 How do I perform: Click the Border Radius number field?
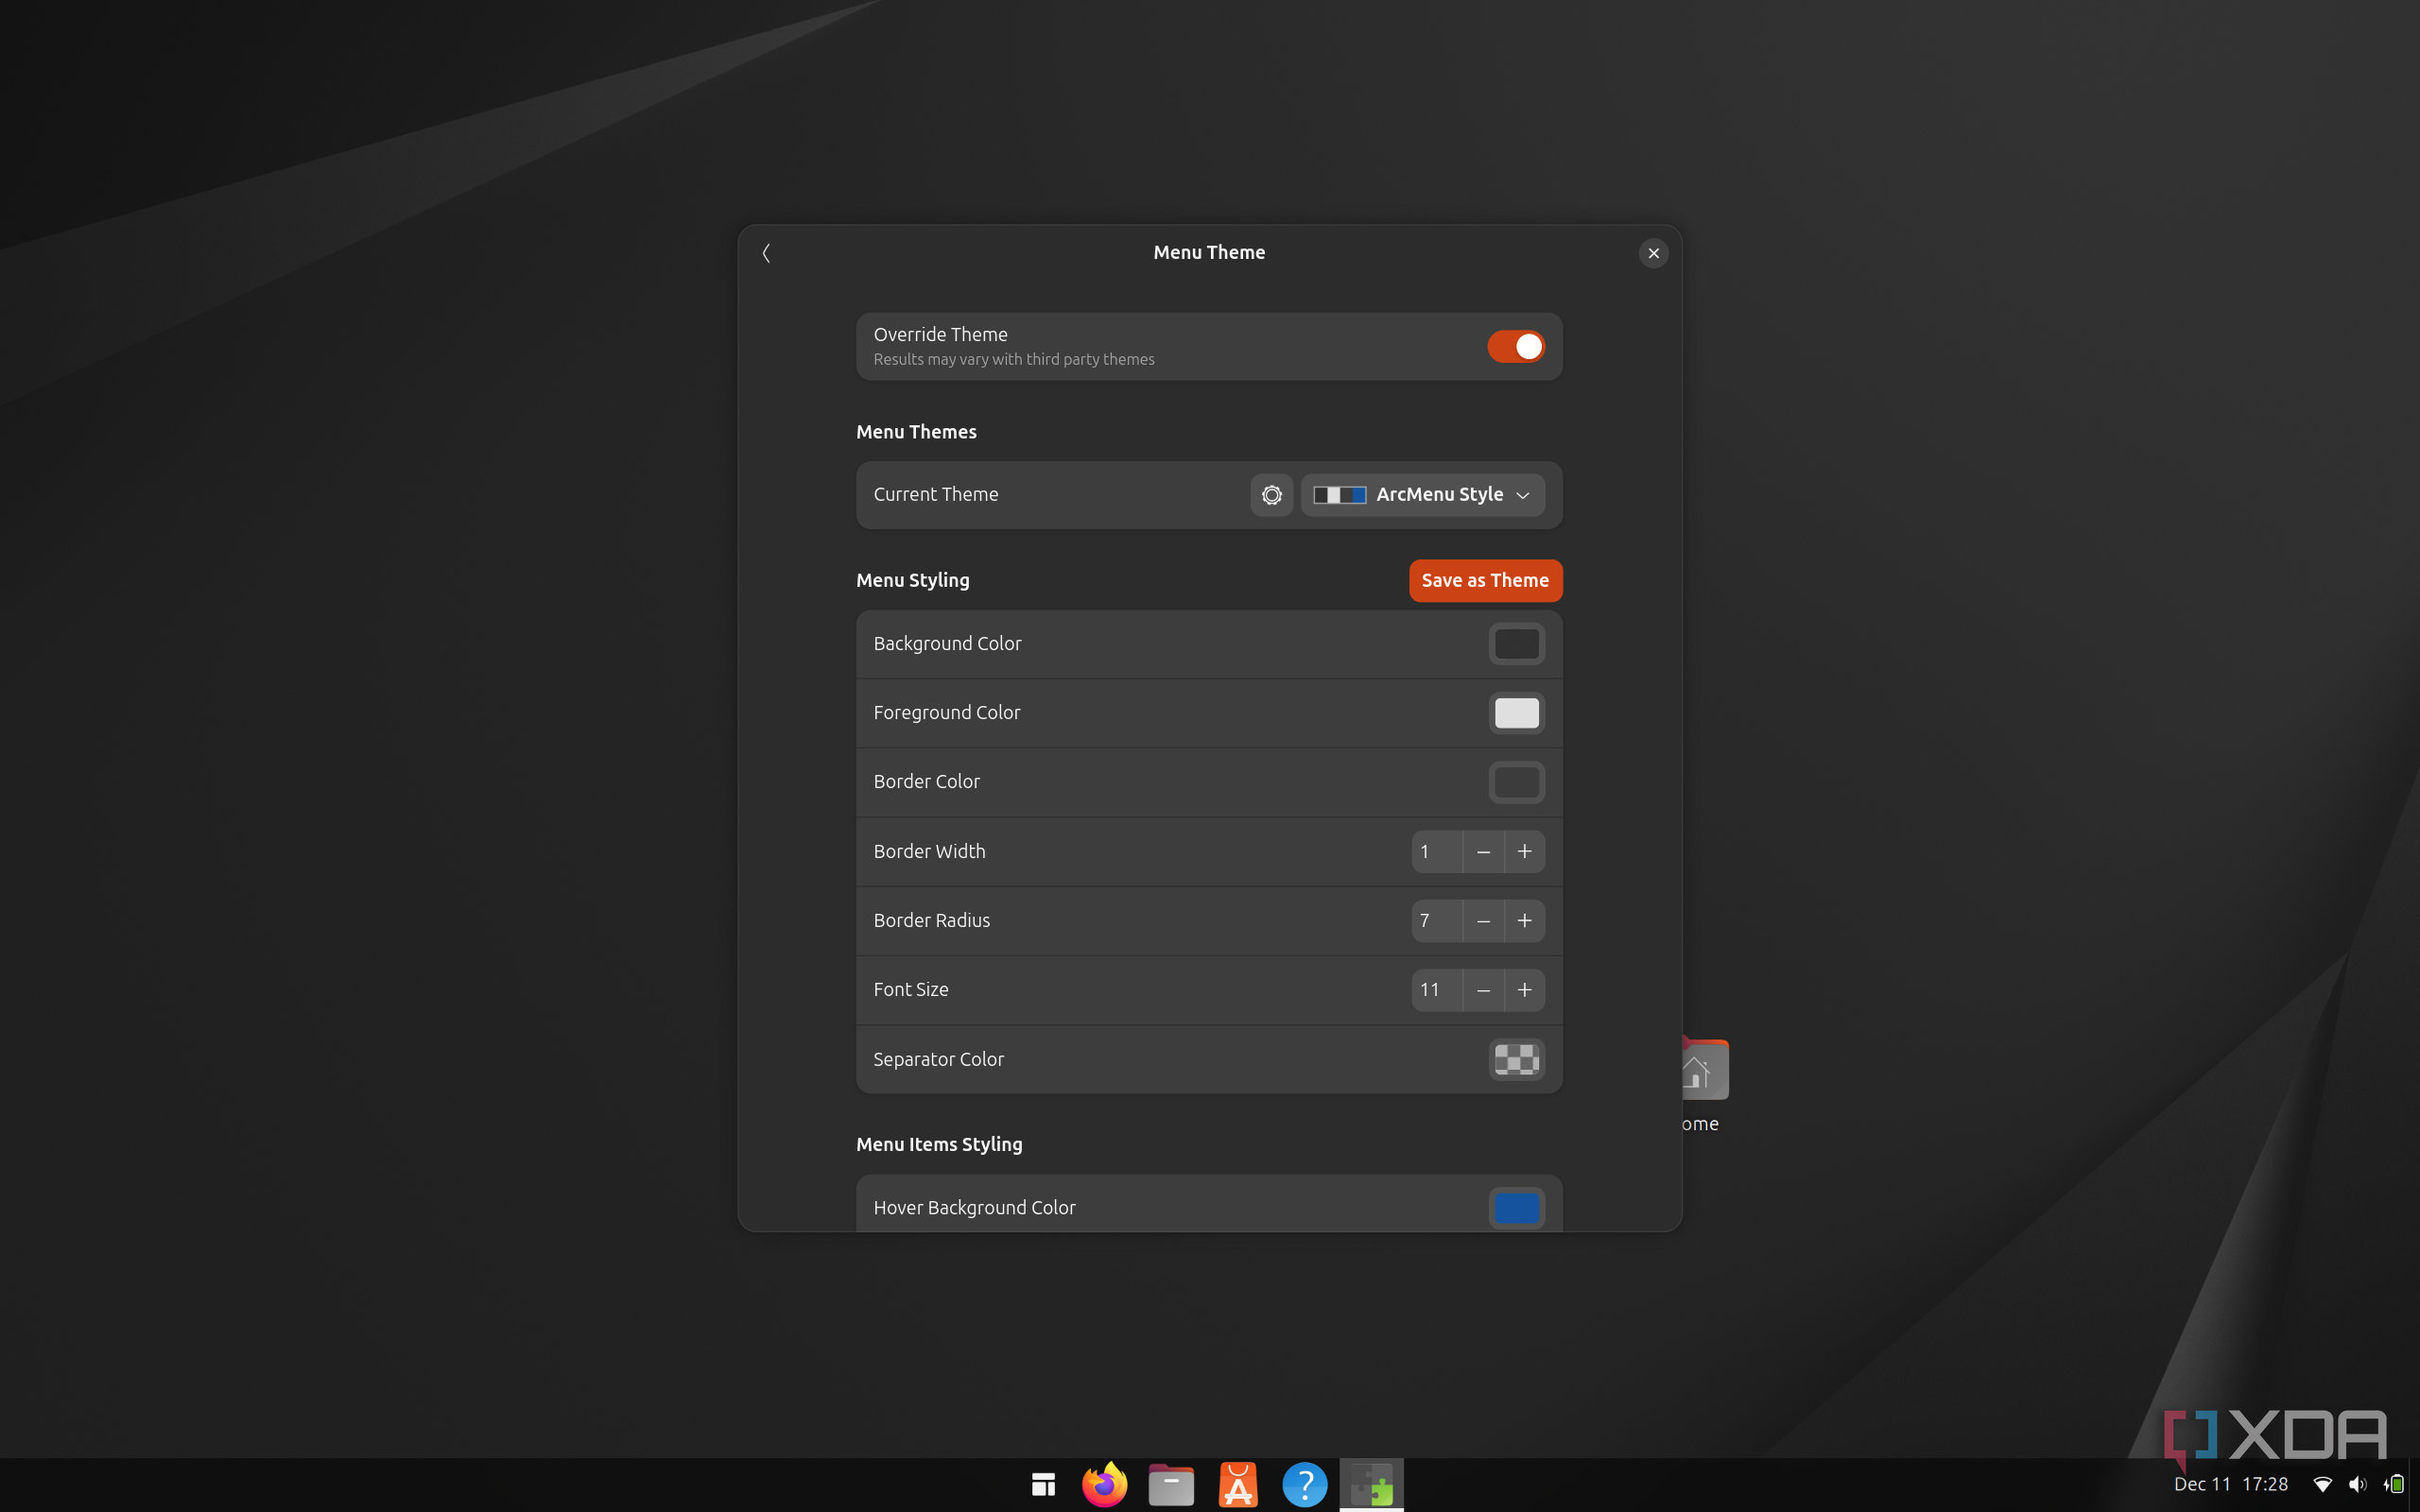click(x=1437, y=921)
